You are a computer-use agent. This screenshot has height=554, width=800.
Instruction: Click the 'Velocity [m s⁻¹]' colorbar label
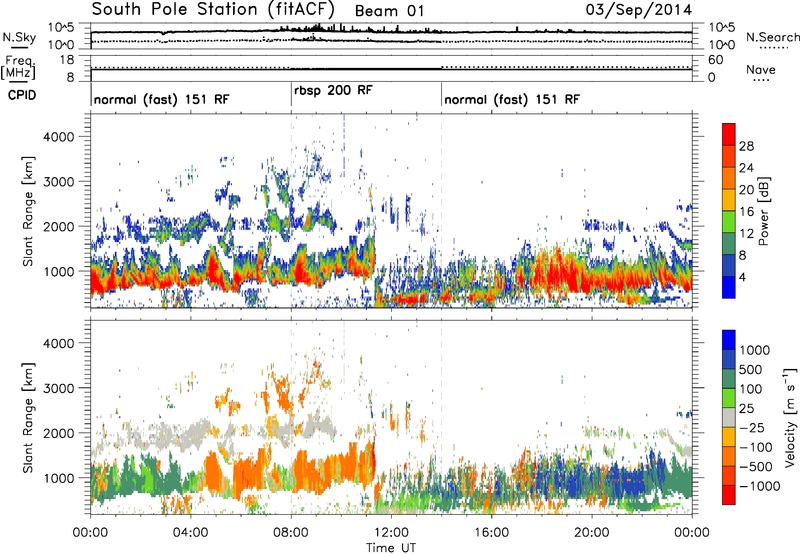click(x=790, y=417)
